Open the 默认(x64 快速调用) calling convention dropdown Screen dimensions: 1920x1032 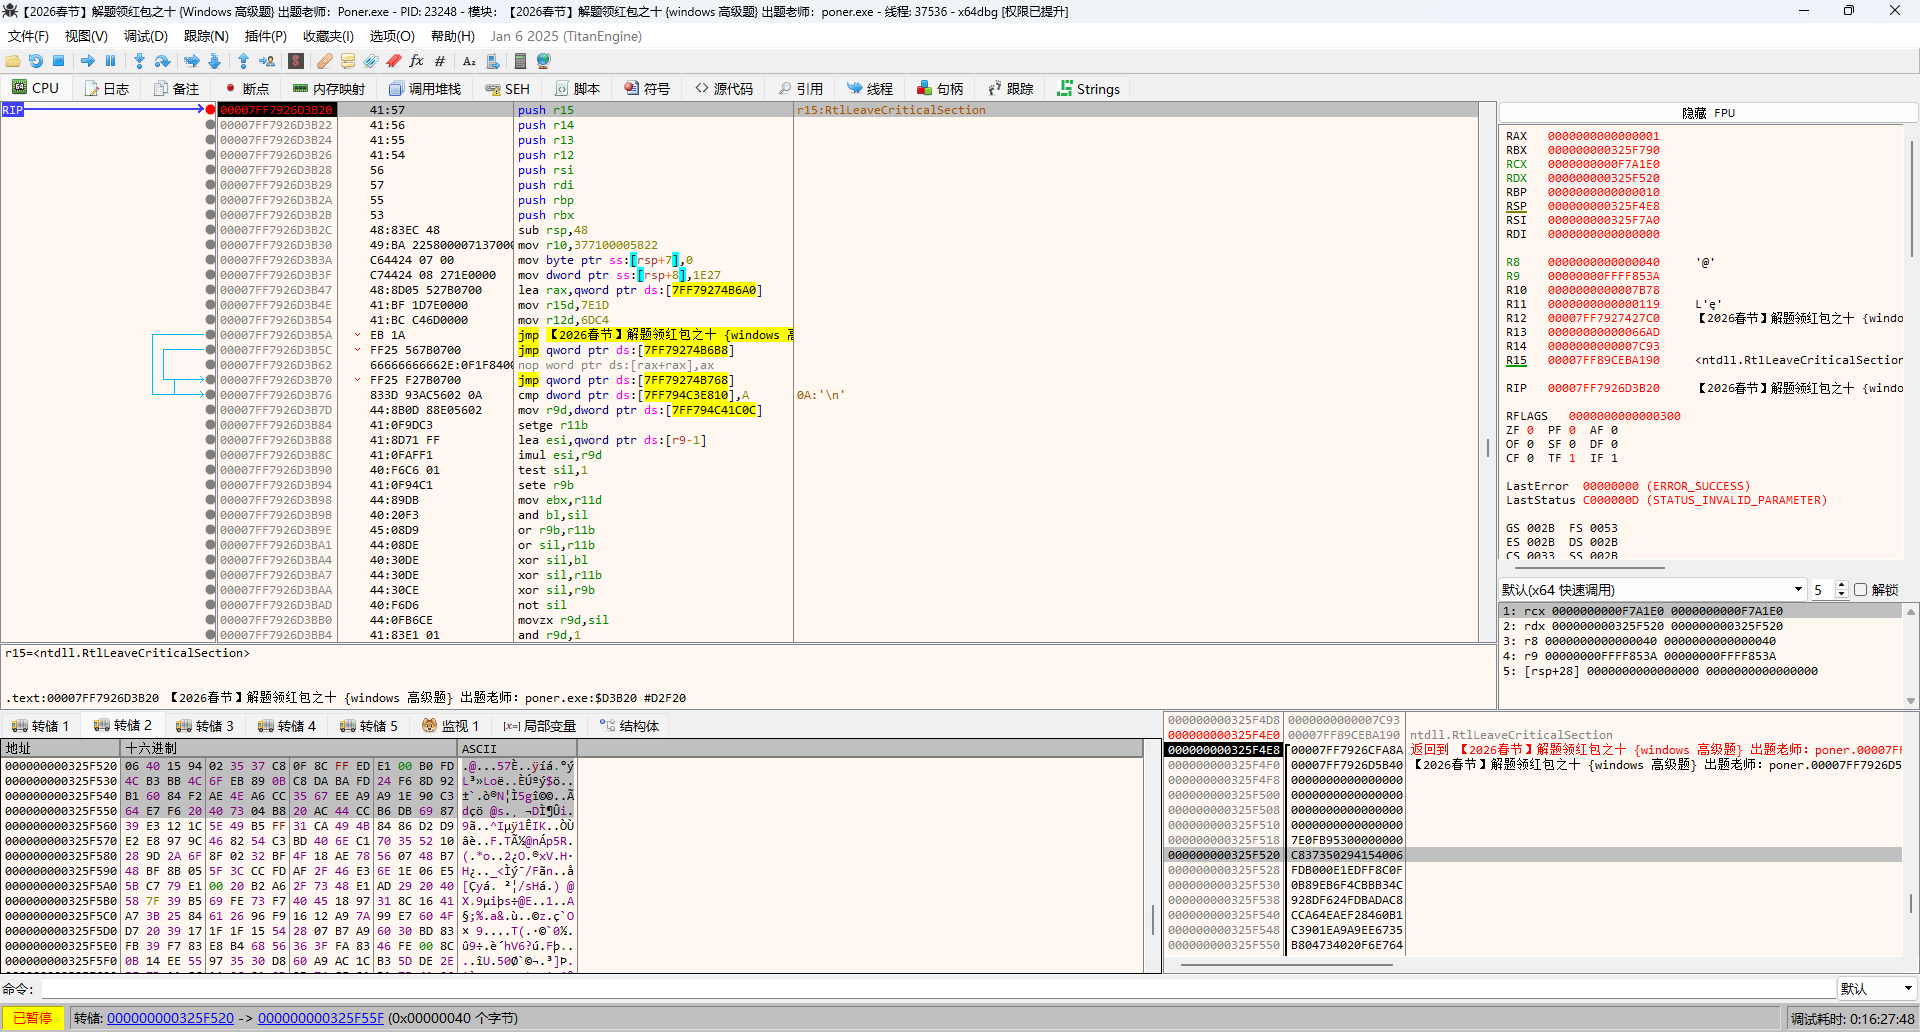[1652, 590]
